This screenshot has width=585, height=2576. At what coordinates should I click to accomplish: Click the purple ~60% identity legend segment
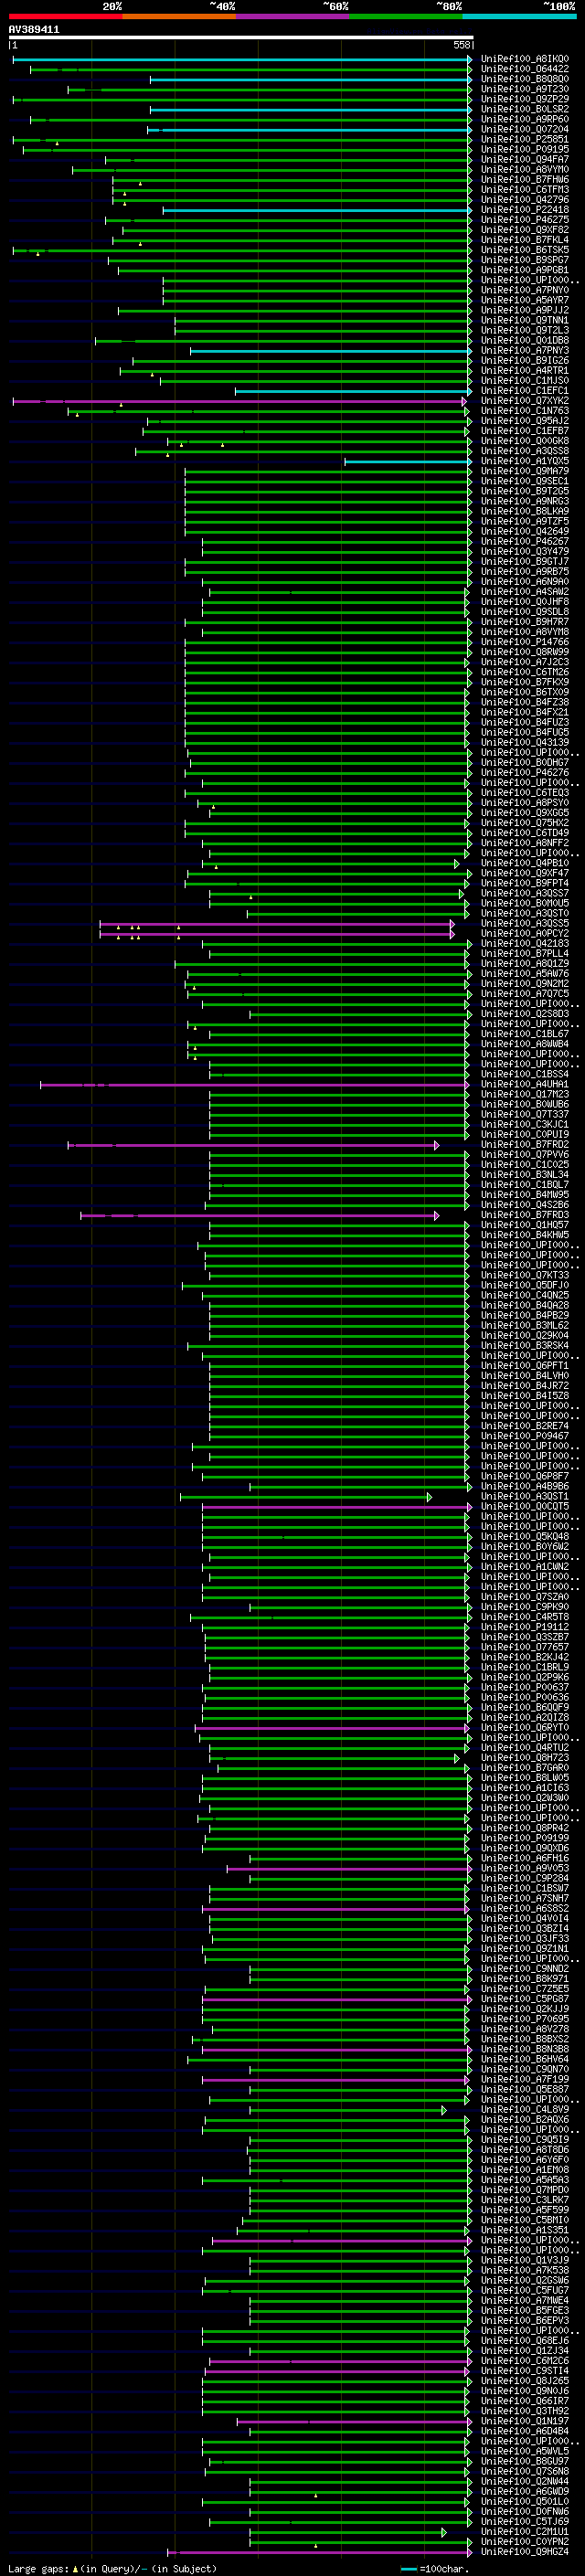(293, 16)
